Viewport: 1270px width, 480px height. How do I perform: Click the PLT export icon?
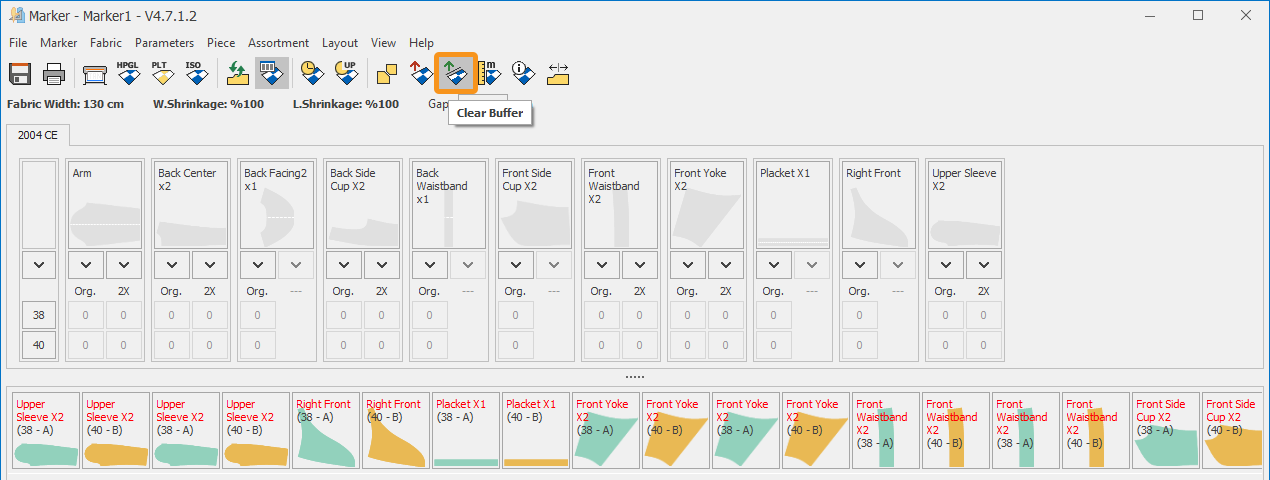click(x=161, y=73)
